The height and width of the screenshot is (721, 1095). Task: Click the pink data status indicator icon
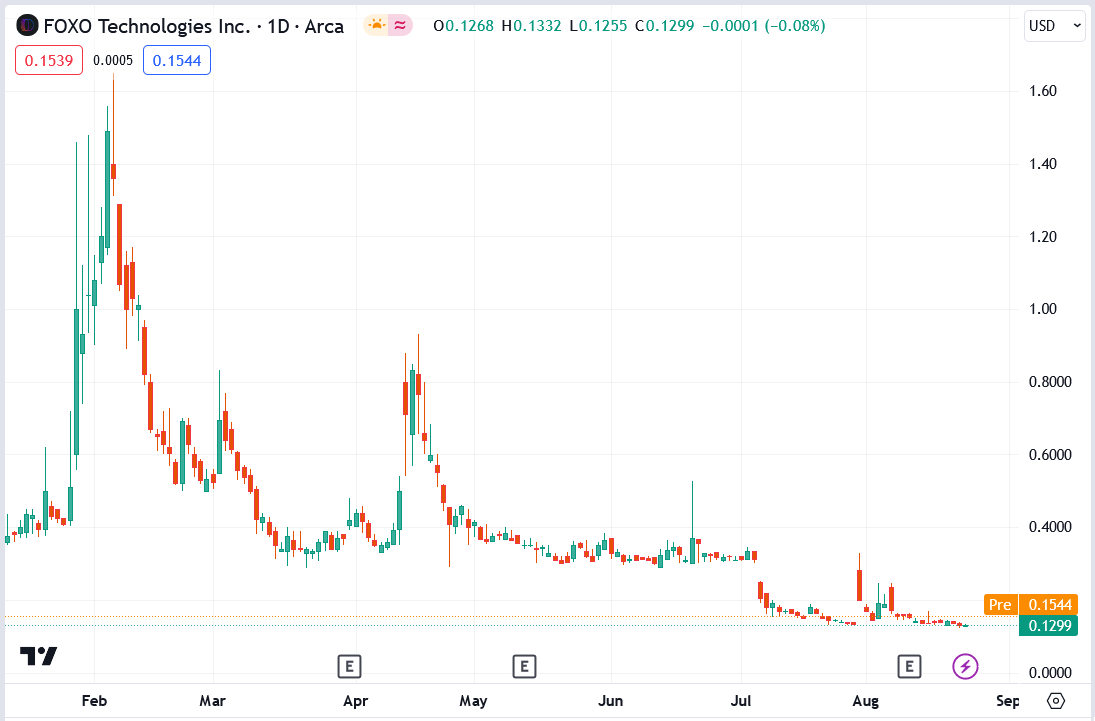[x=400, y=26]
